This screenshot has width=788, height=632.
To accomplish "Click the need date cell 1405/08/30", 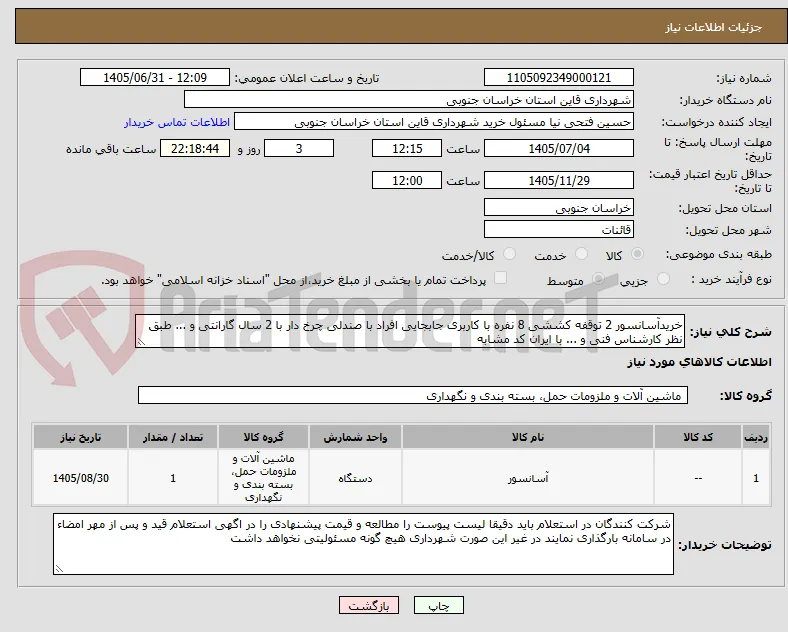I will click(x=80, y=478).
